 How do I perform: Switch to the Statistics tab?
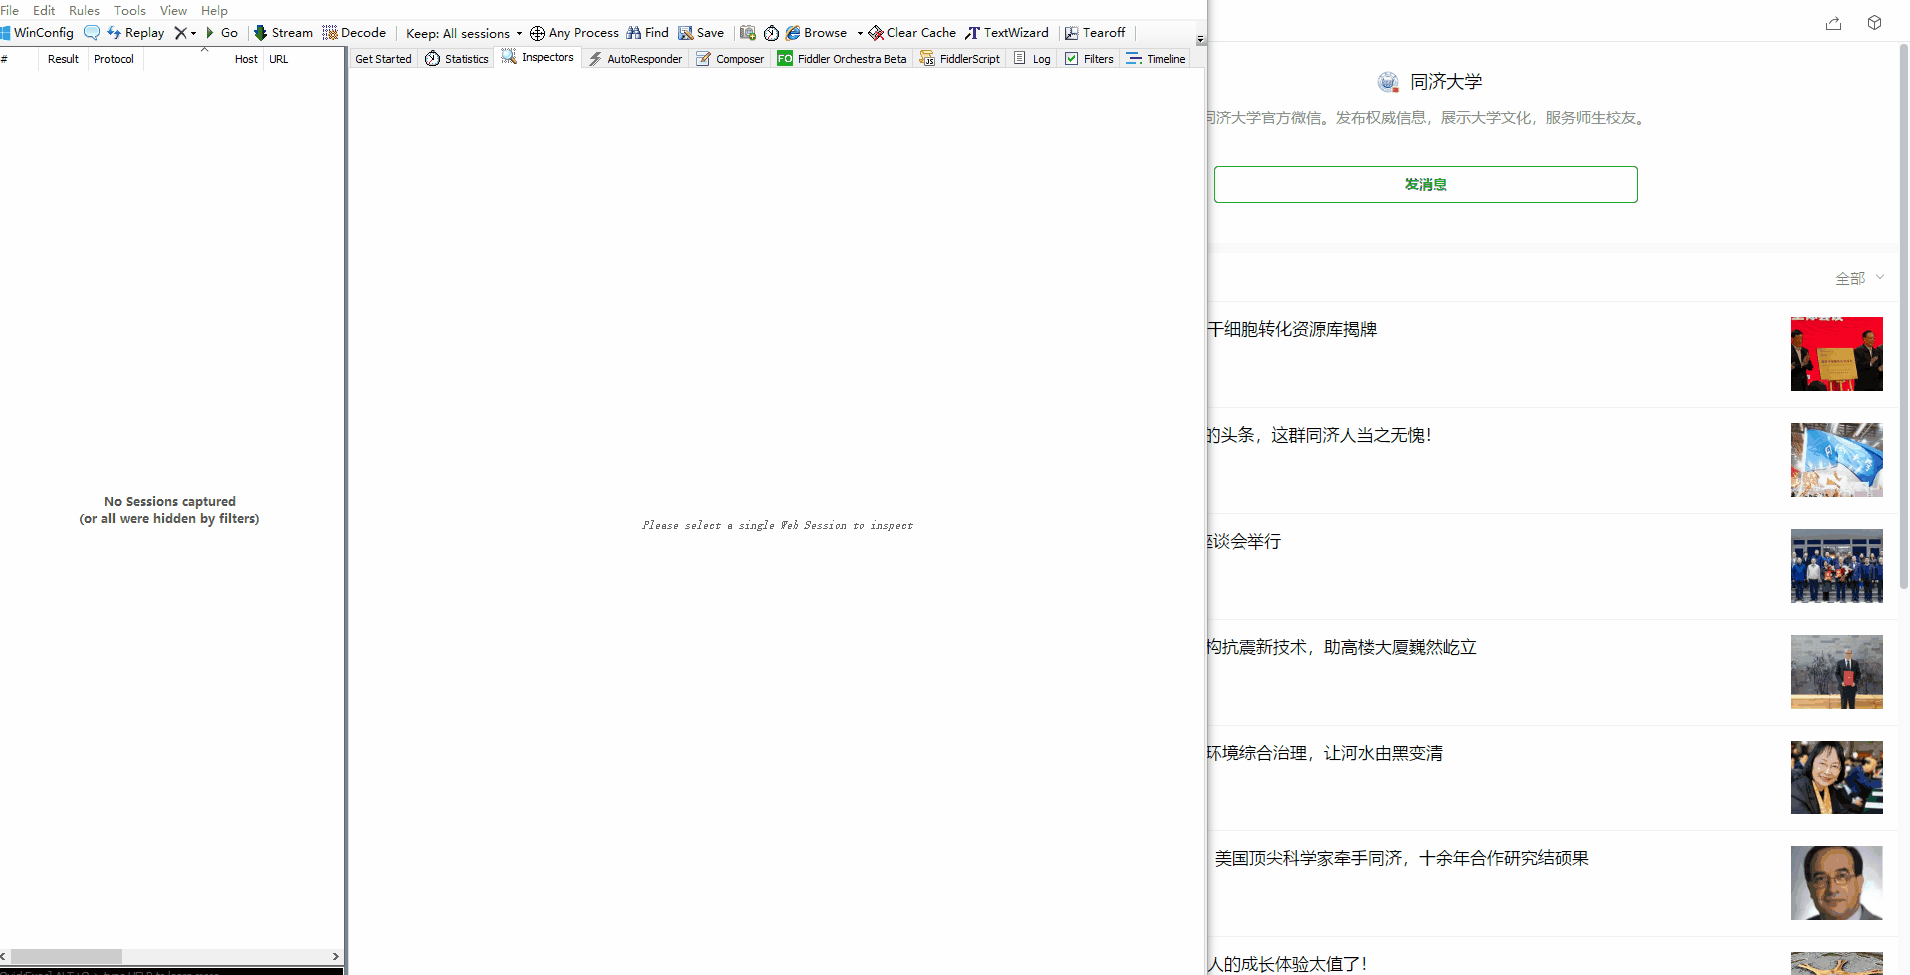click(457, 59)
